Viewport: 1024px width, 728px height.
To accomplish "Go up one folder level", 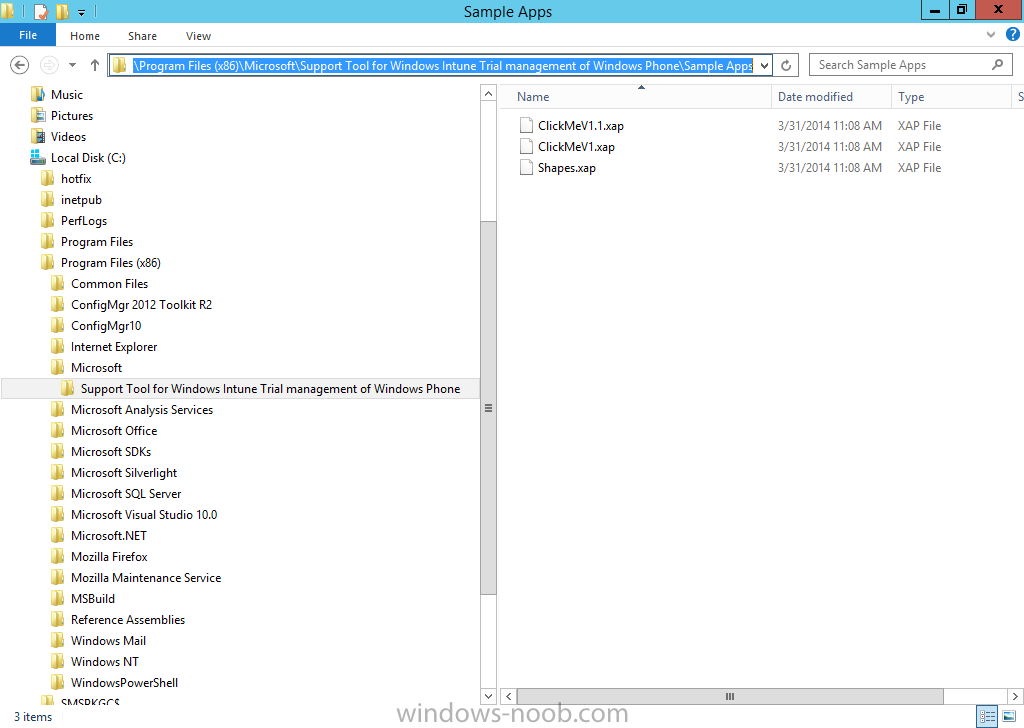I will click(x=95, y=65).
